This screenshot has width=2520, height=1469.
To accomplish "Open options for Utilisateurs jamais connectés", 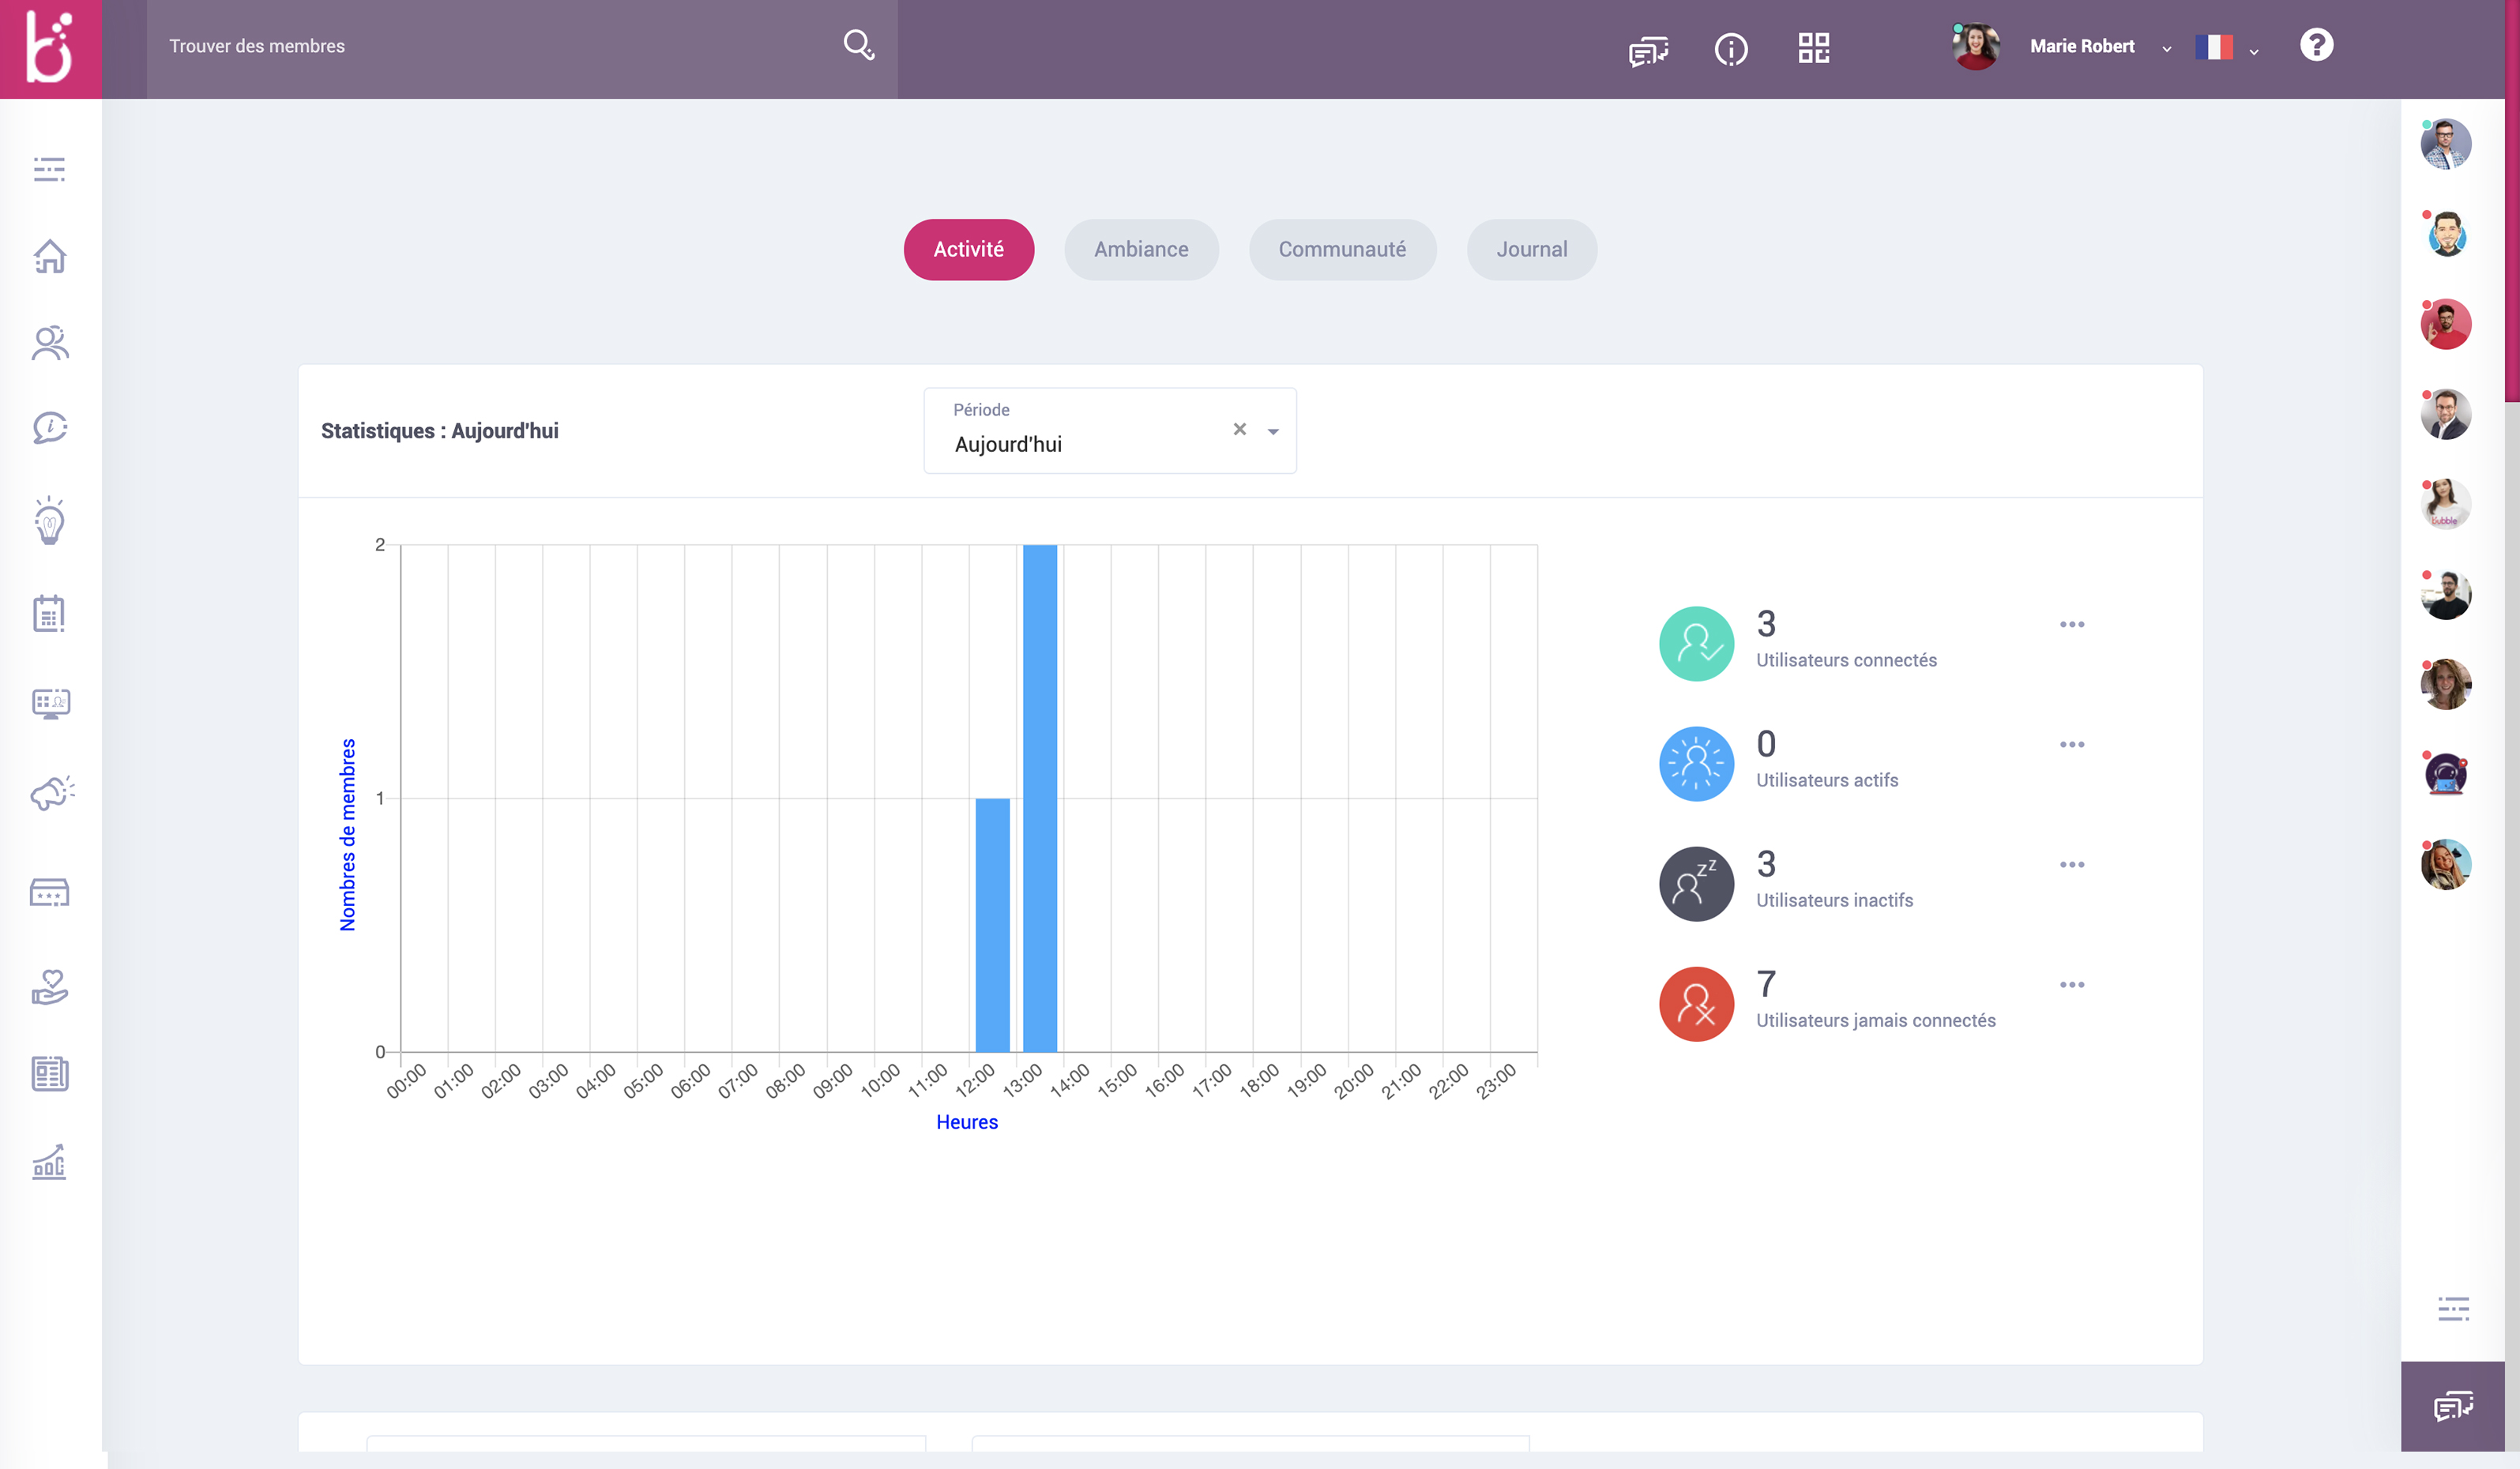I will tap(2072, 985).
